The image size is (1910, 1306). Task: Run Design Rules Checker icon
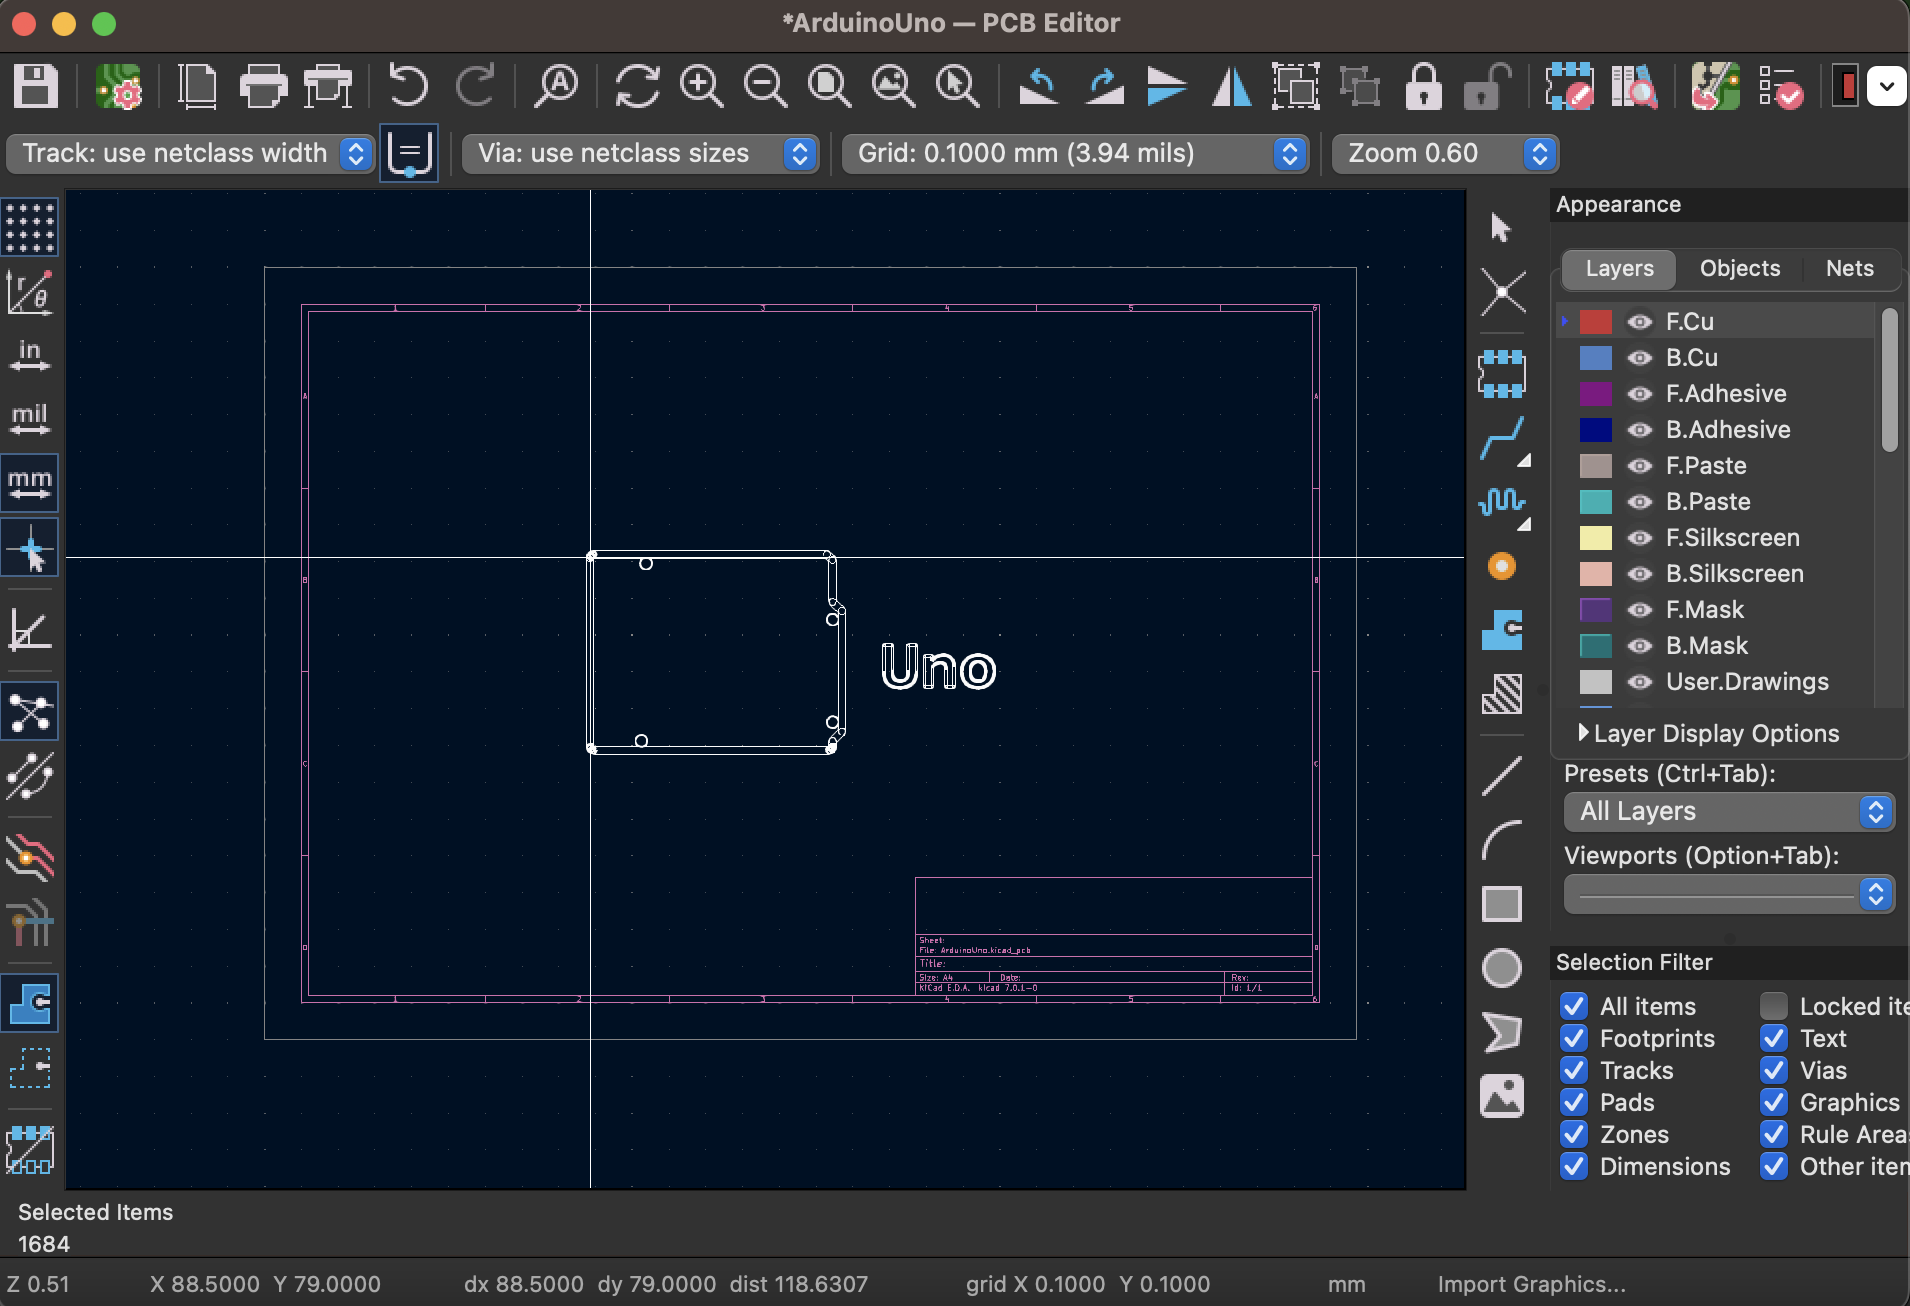1780,86
